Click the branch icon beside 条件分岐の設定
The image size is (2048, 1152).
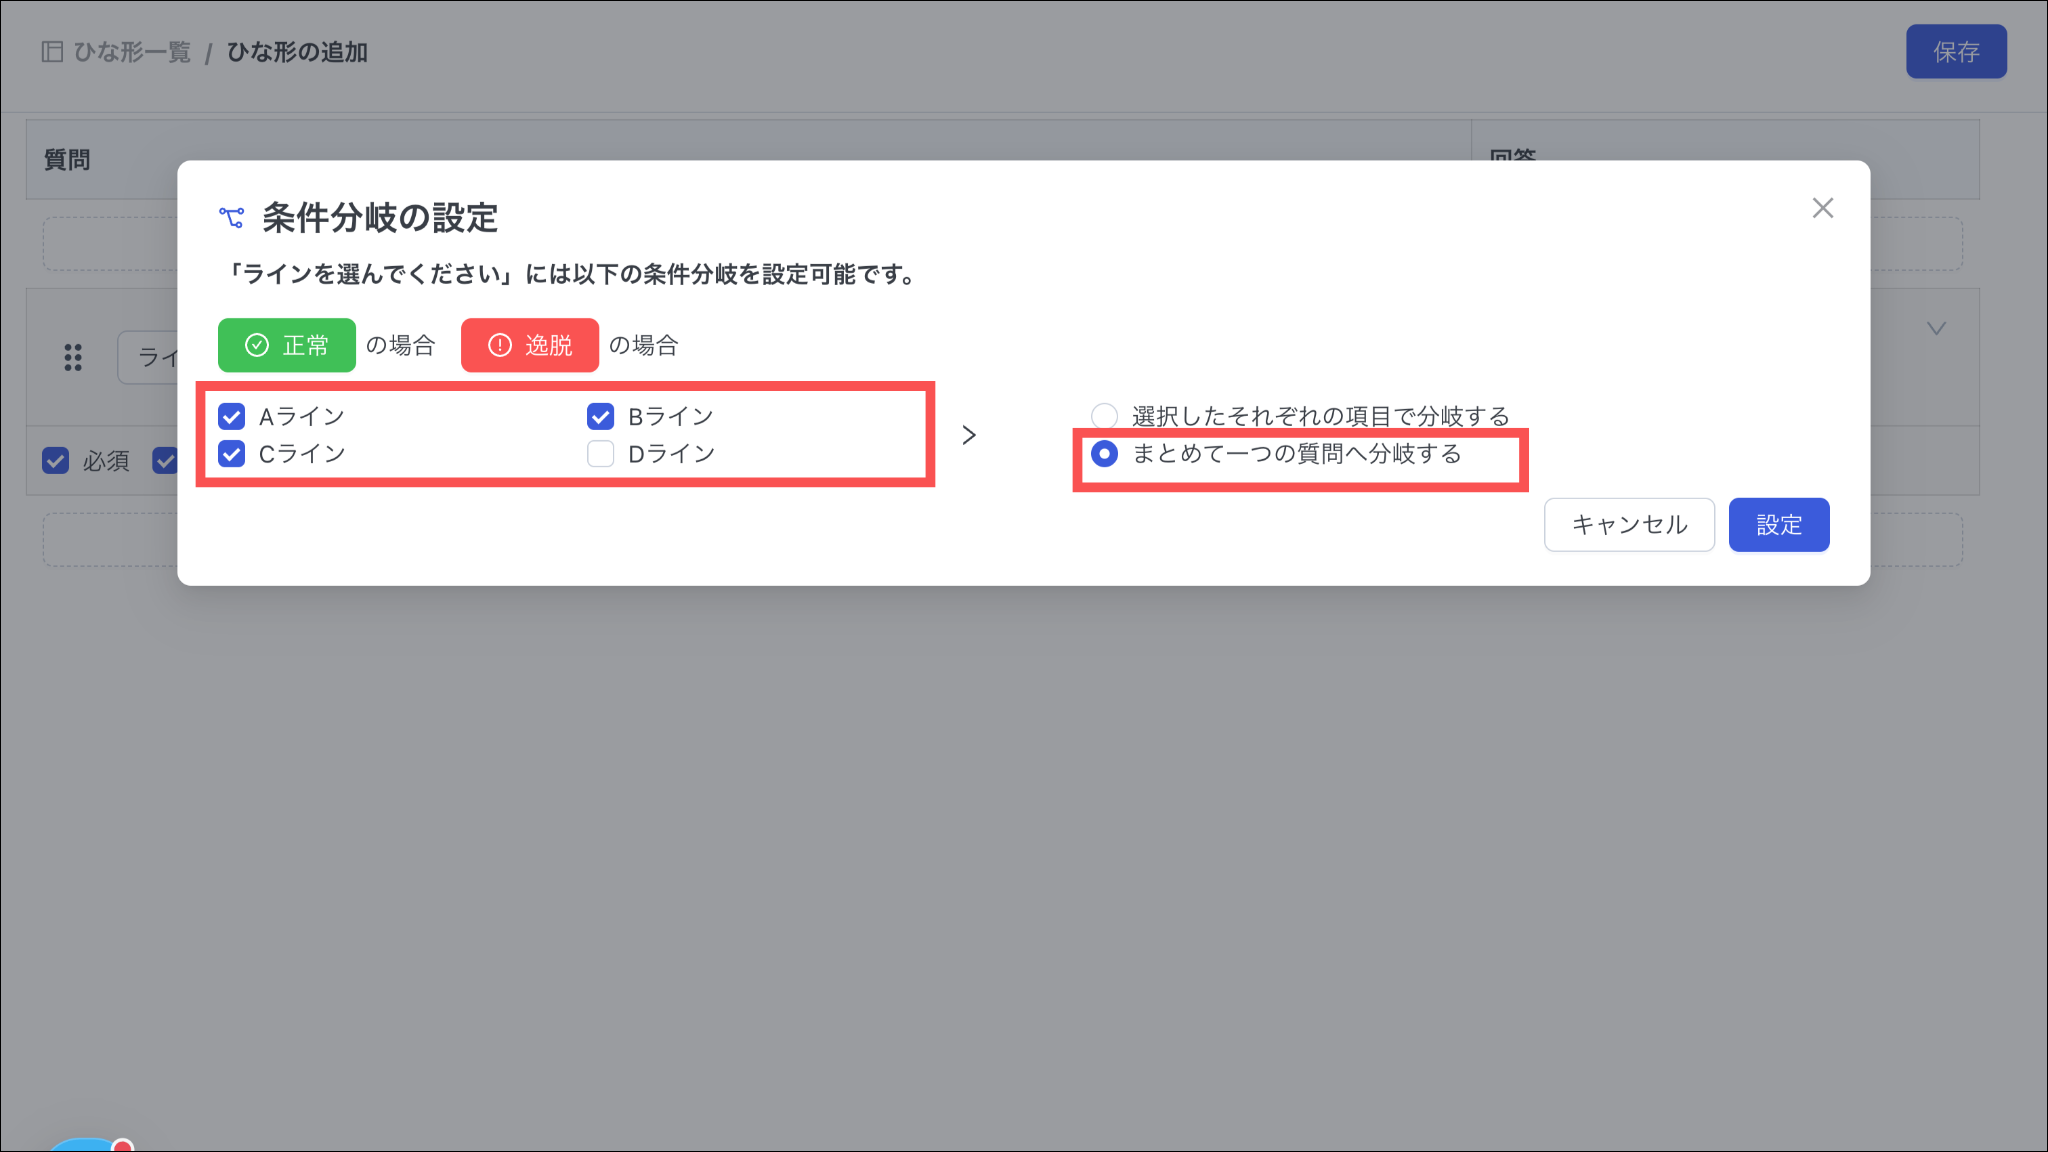(x=231, y=217)
